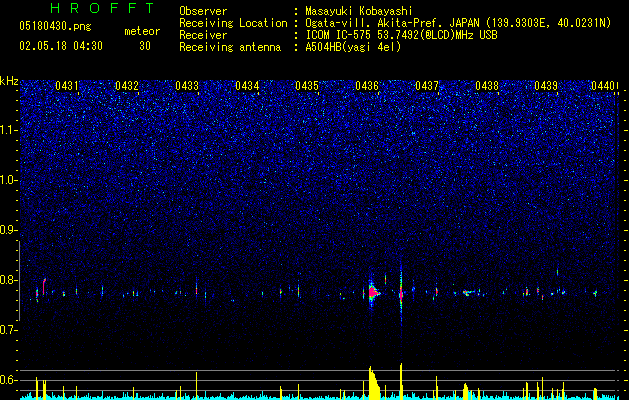Click the 0431 time marker
This screenshot has width=629, height=400.
click(x=67, y=86)
